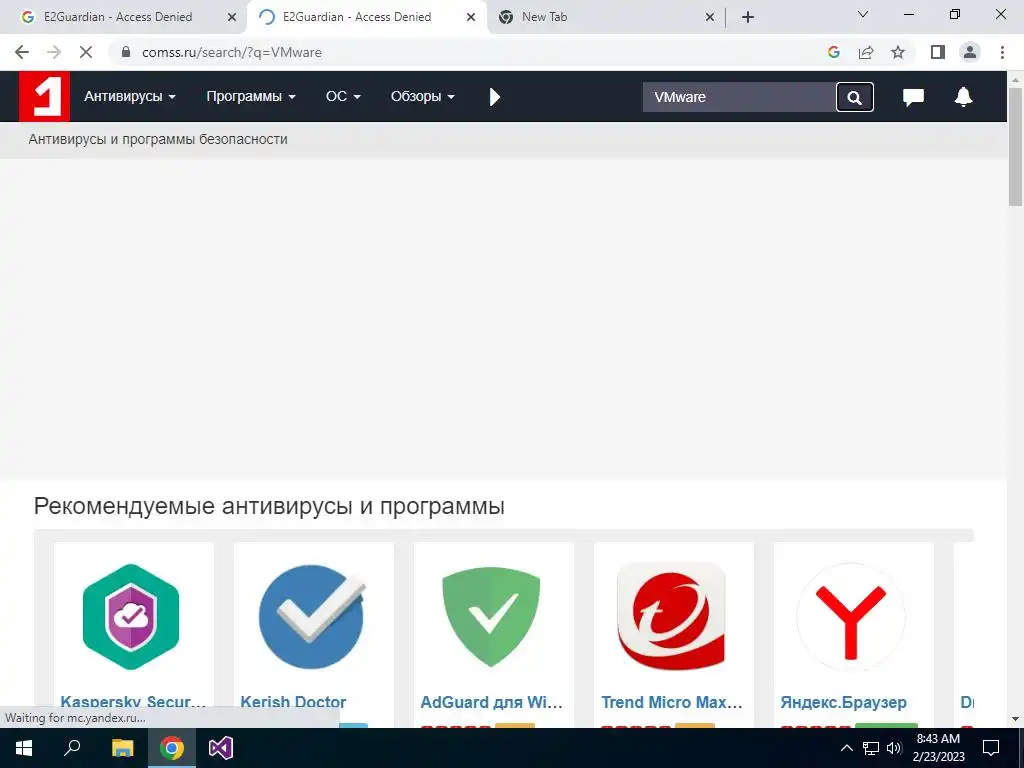Close the New Tab tab
This screenshot has height=768, width=1024.
point(710,18)
